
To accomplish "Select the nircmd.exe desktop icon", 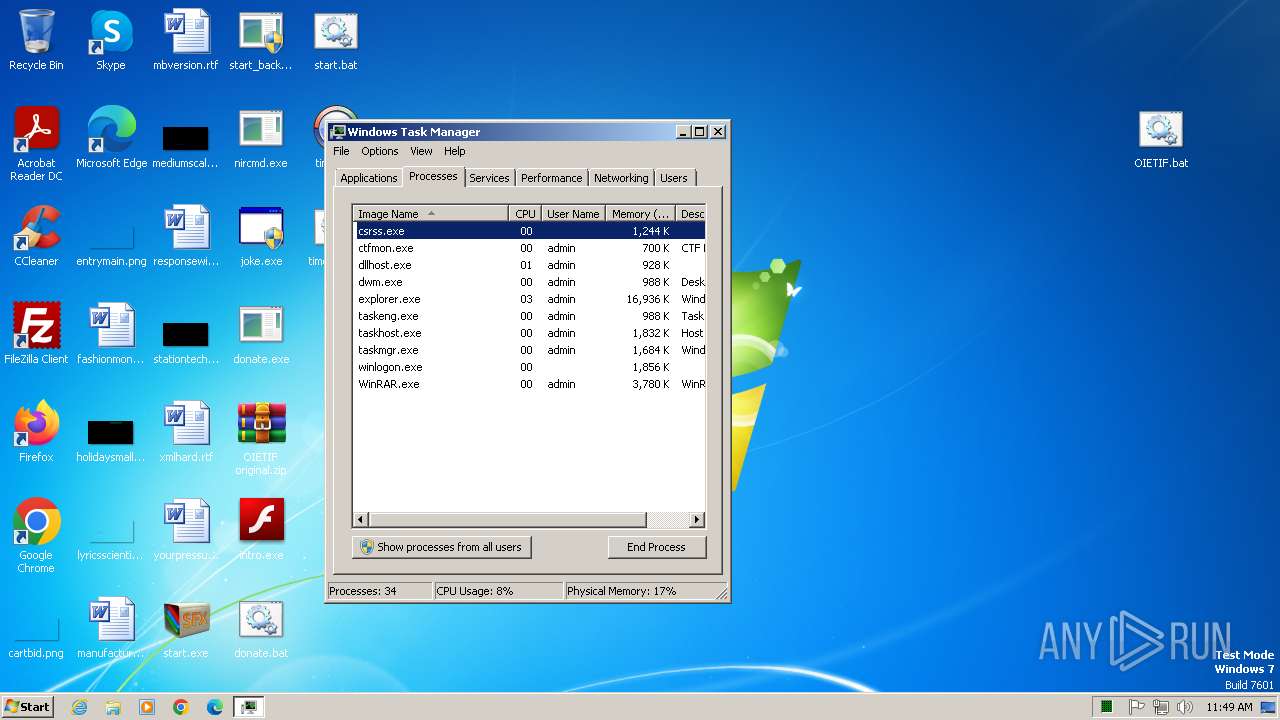I will pyautogui.click(x=260, y=139).
